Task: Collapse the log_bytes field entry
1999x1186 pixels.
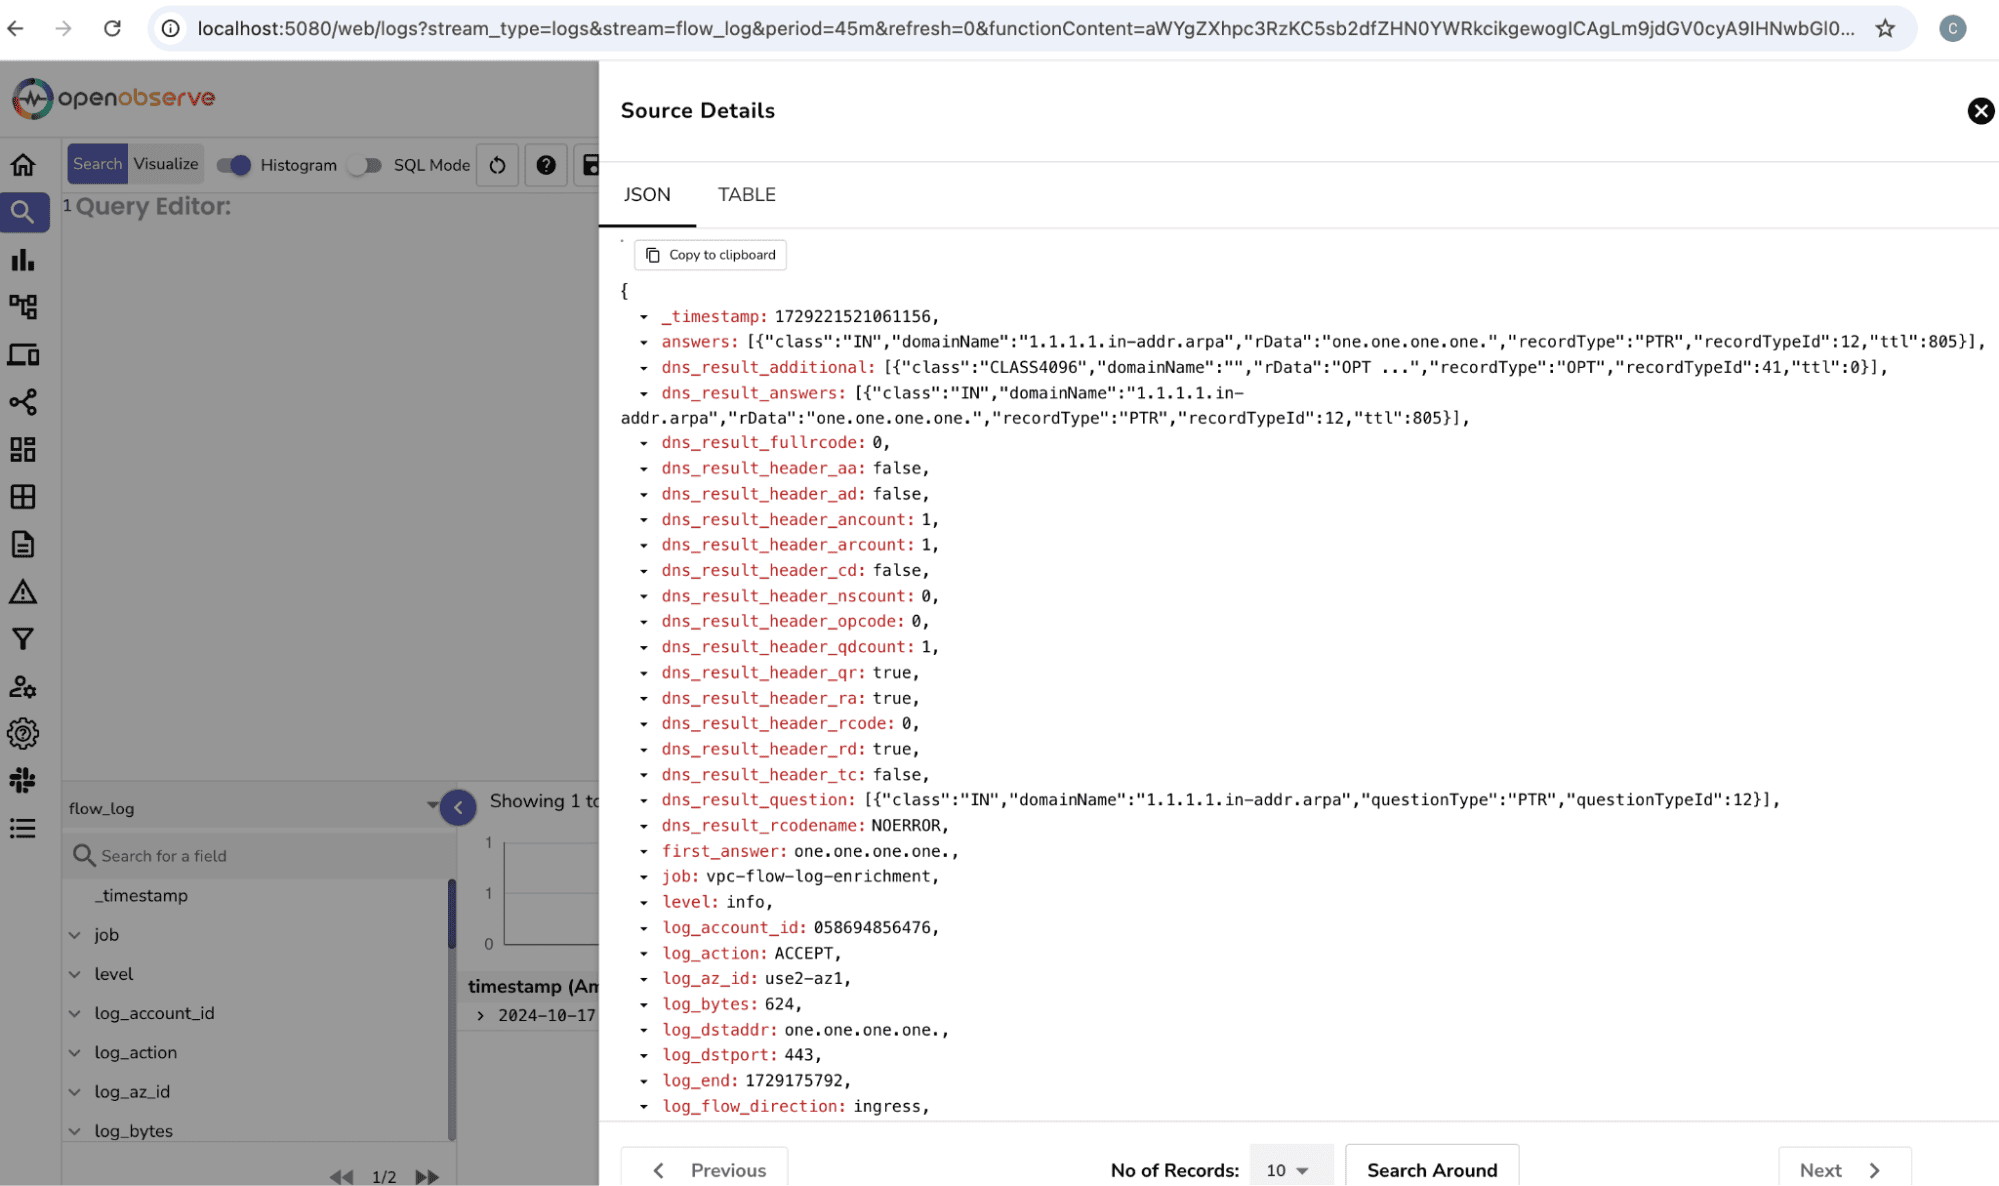Action: click(75, 1130)
